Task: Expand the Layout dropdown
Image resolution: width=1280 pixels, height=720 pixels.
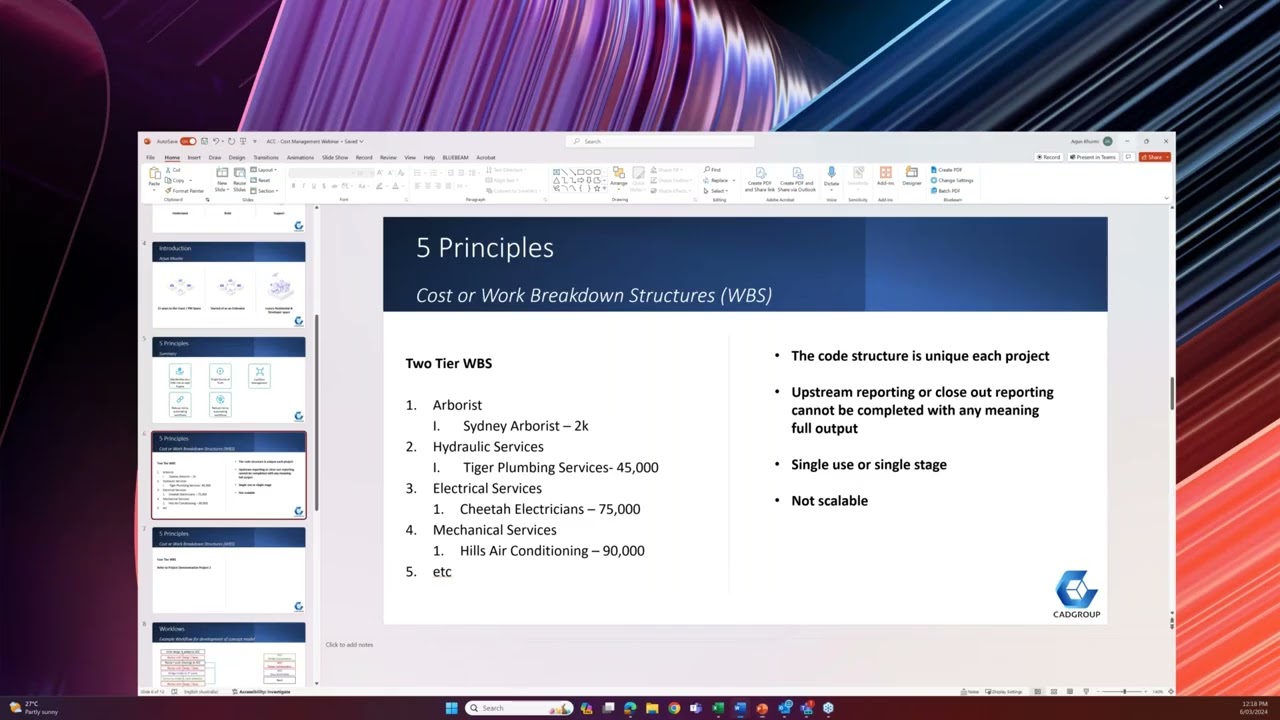Action: [265, 170]
